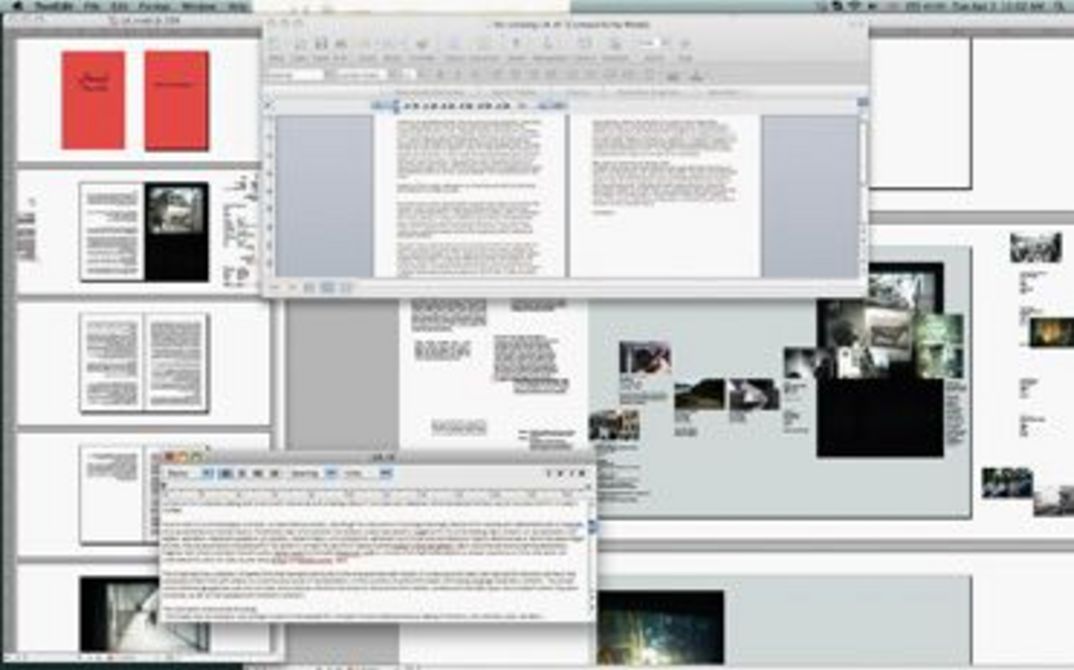Open the Window menu in menu bar
1074x670 pixels.
198,5
